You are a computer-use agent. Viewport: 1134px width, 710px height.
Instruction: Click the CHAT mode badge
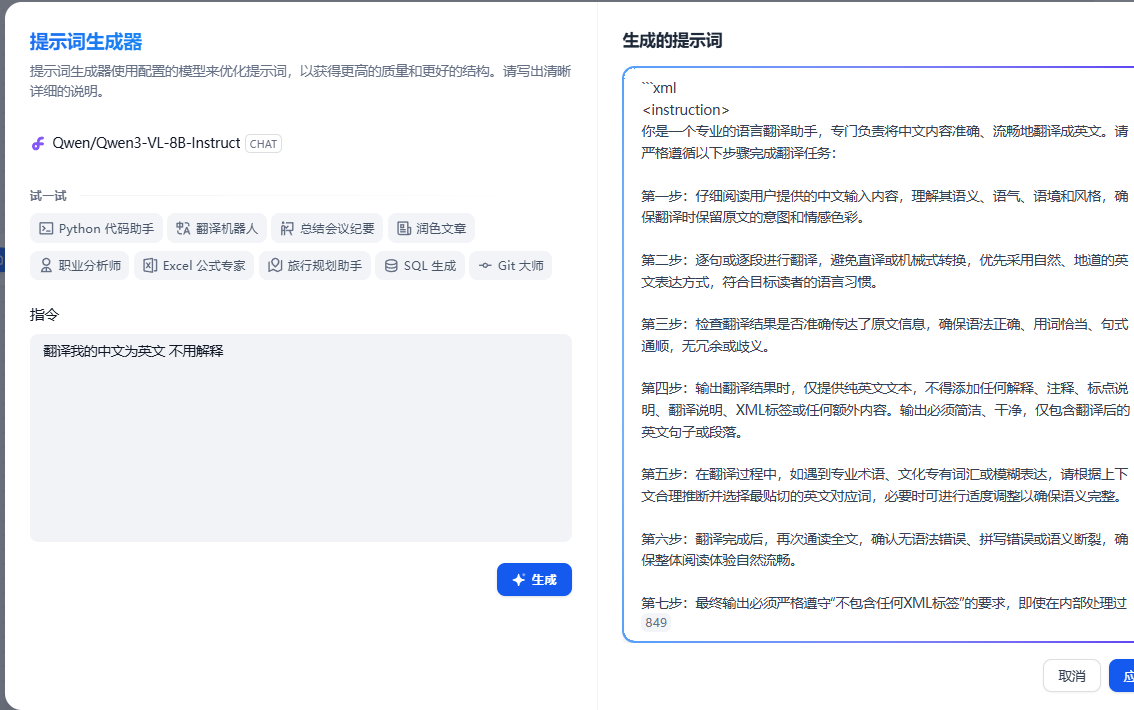(x=263, y=144)
